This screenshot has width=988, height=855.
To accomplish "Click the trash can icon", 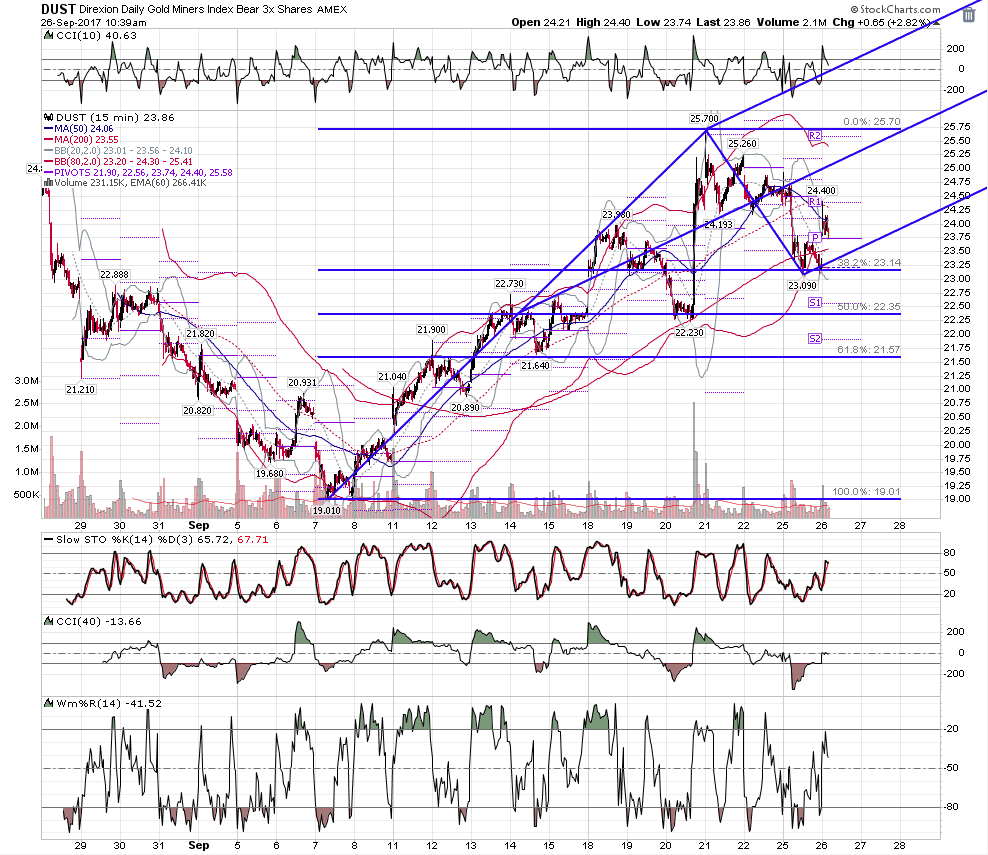I will 968,14.
